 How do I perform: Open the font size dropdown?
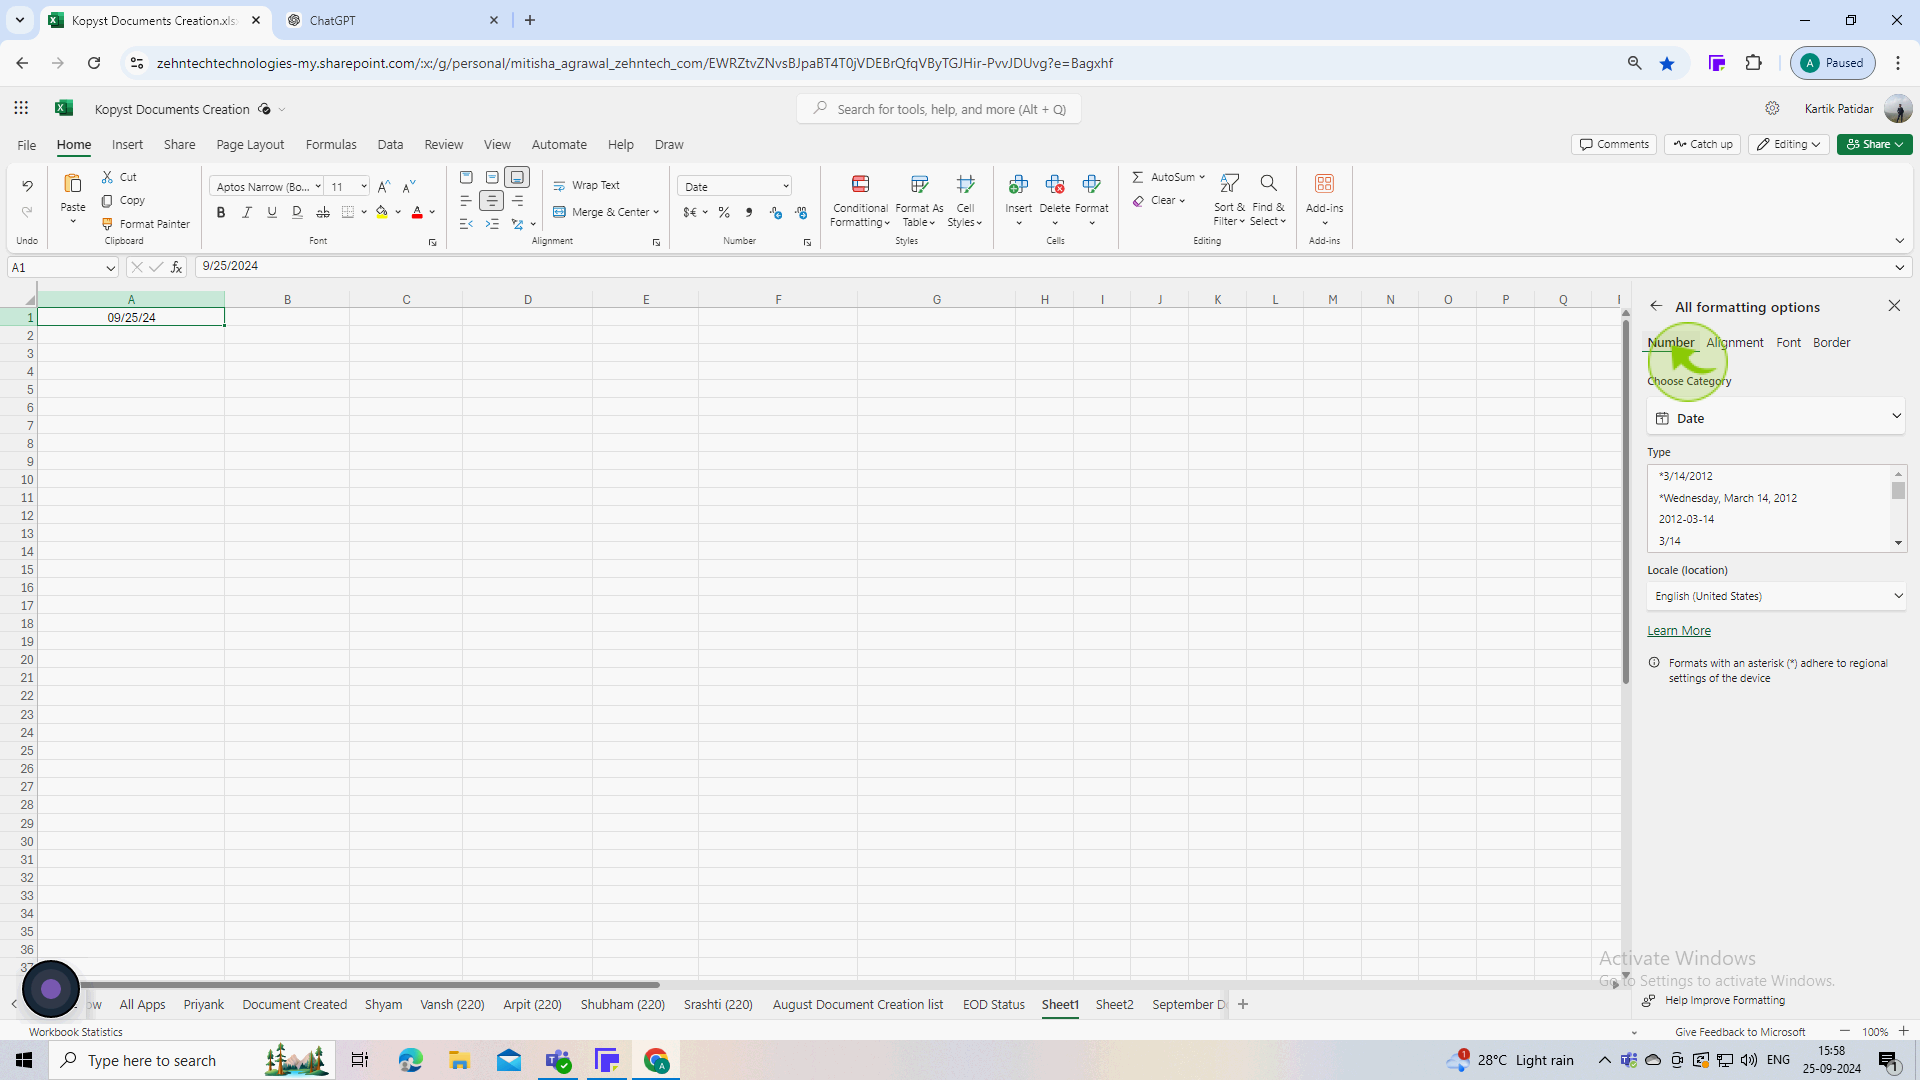click(x=364, y=187)
